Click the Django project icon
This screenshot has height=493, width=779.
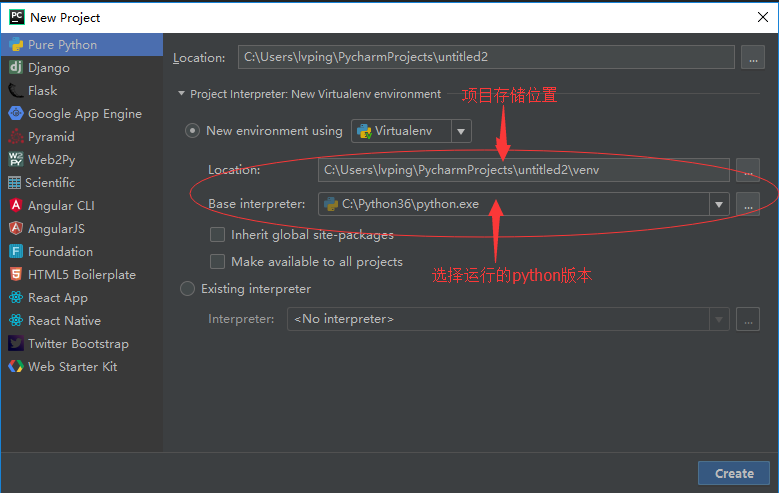click(16, 68)
